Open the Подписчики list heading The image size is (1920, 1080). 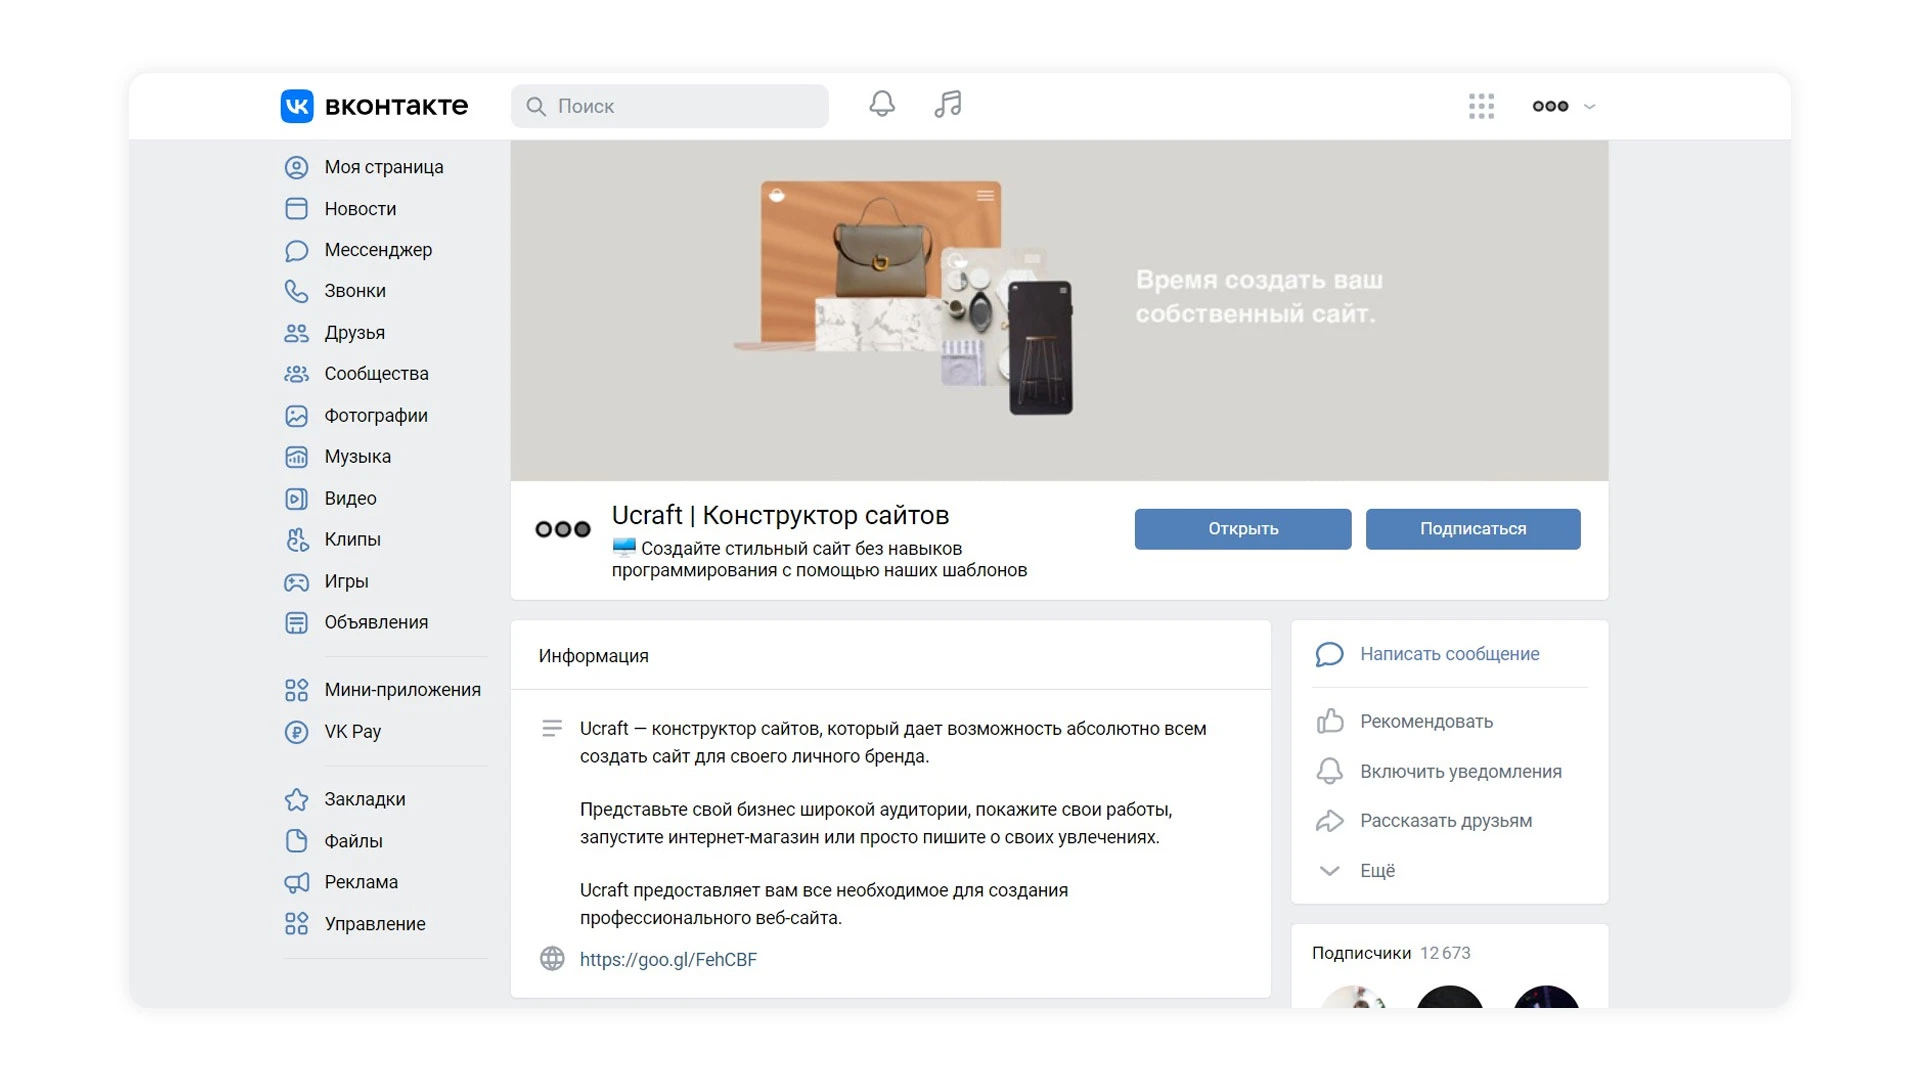1361,954
